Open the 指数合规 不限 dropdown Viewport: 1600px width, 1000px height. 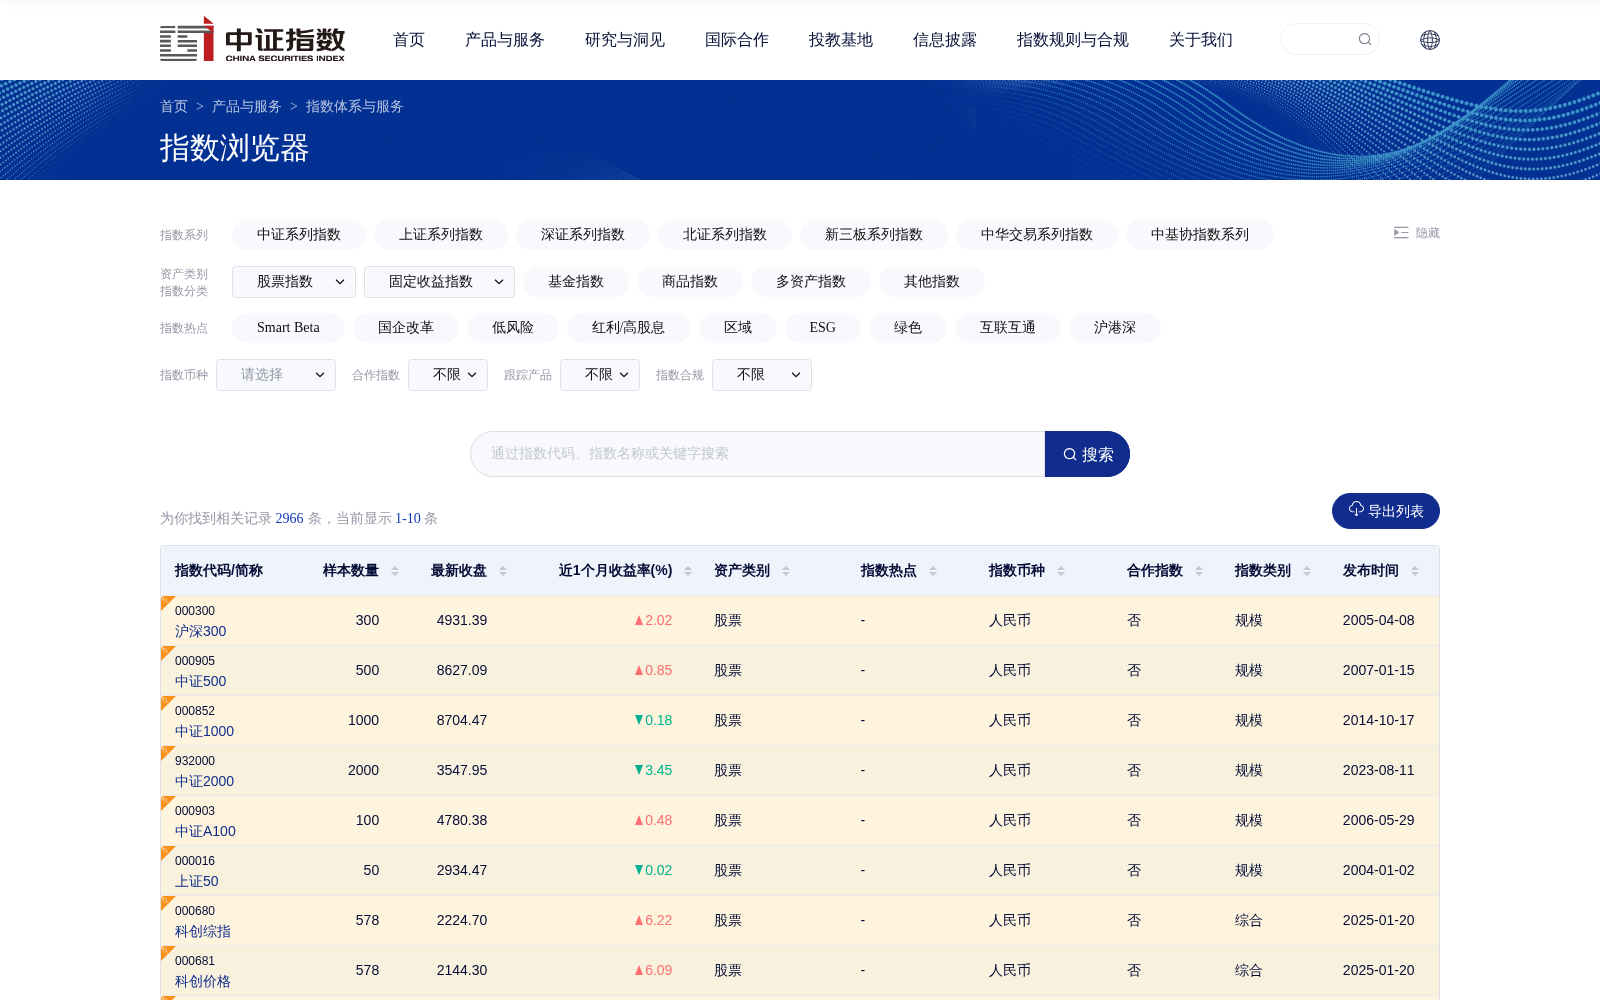pos(762,375)
